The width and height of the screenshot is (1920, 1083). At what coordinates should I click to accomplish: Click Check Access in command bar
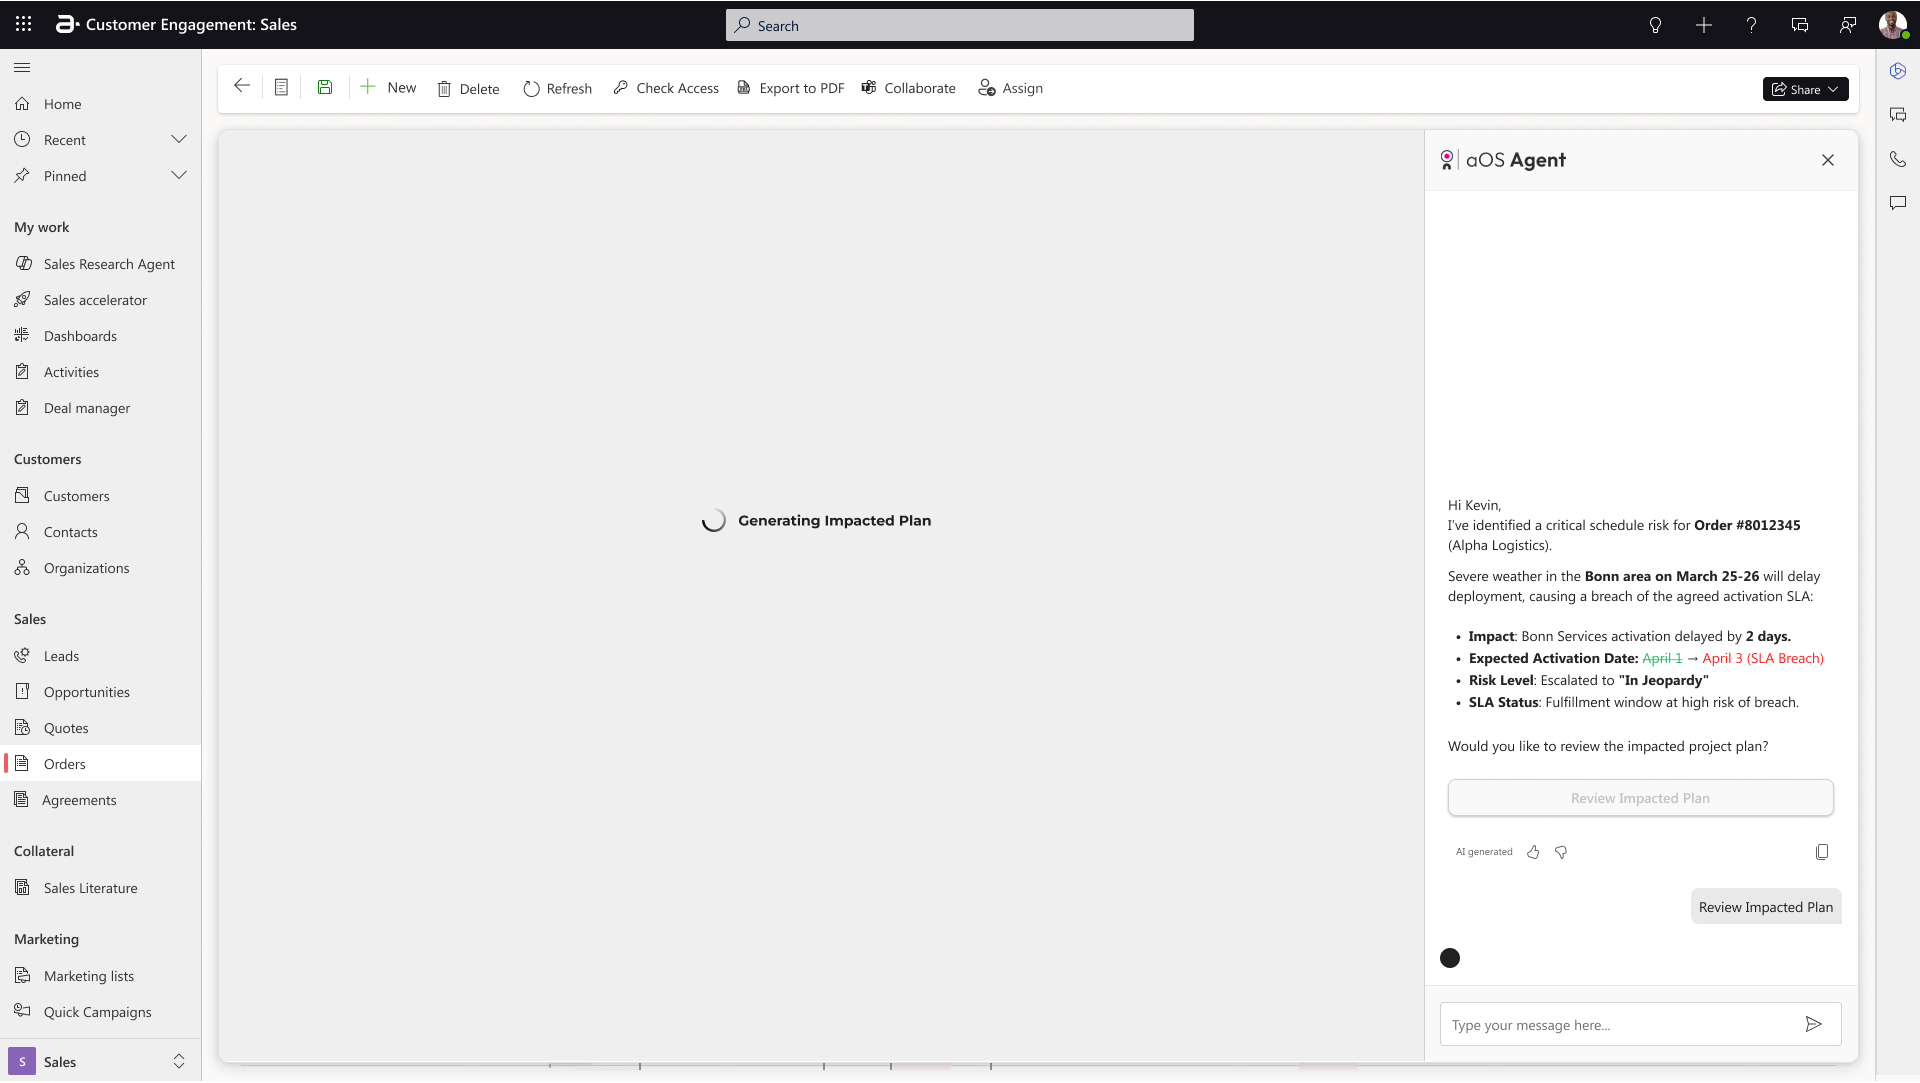pos(666,88)
